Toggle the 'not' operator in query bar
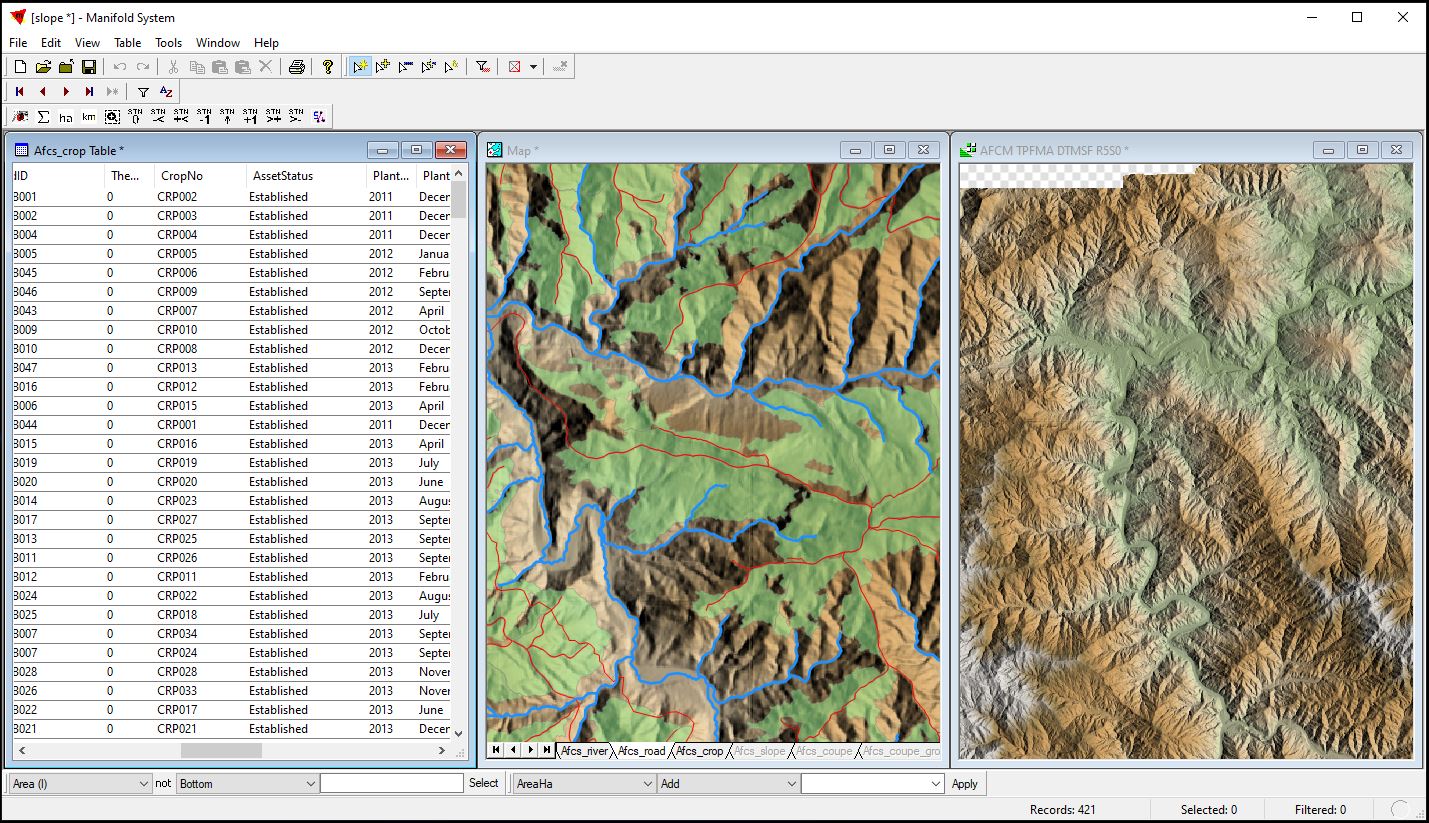1429x823 pixels. click(x=163, y=784)
